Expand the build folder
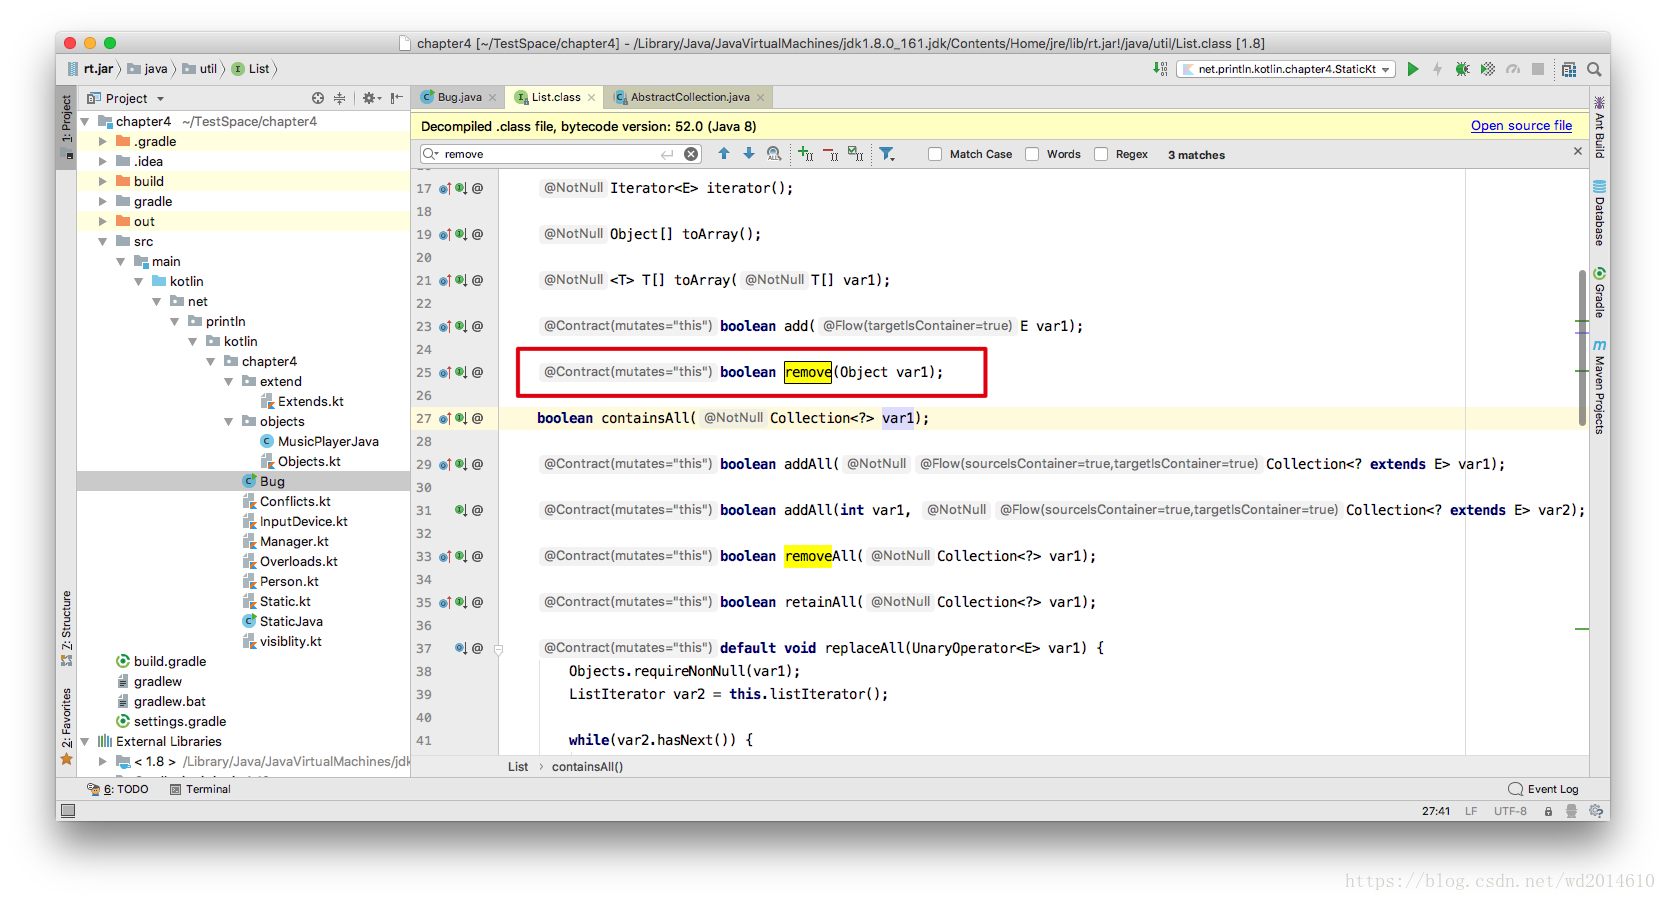1666x901 pixels. tap(102, 181)
